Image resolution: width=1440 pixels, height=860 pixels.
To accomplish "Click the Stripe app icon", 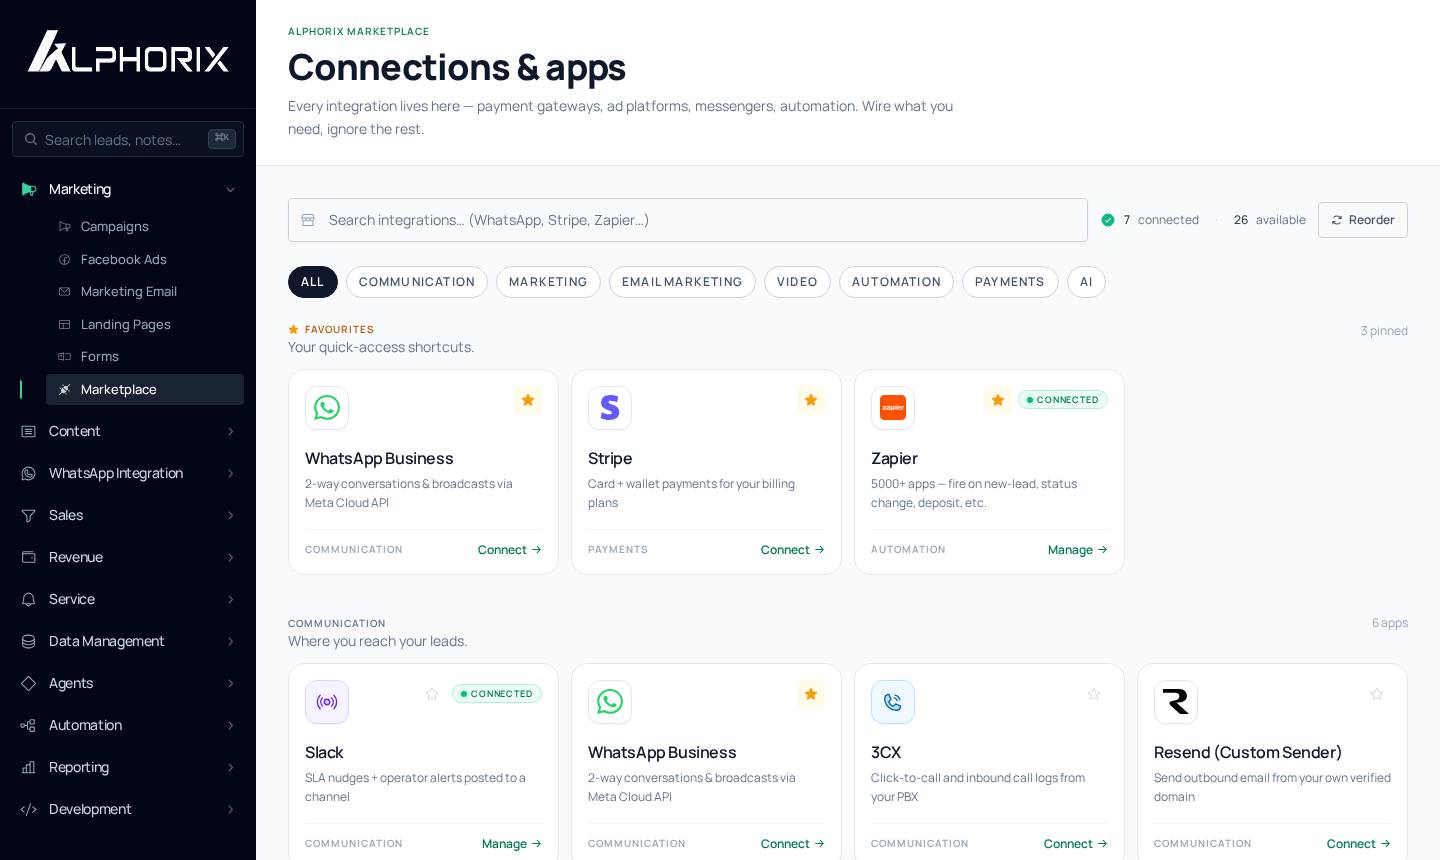I will [610, 408].
